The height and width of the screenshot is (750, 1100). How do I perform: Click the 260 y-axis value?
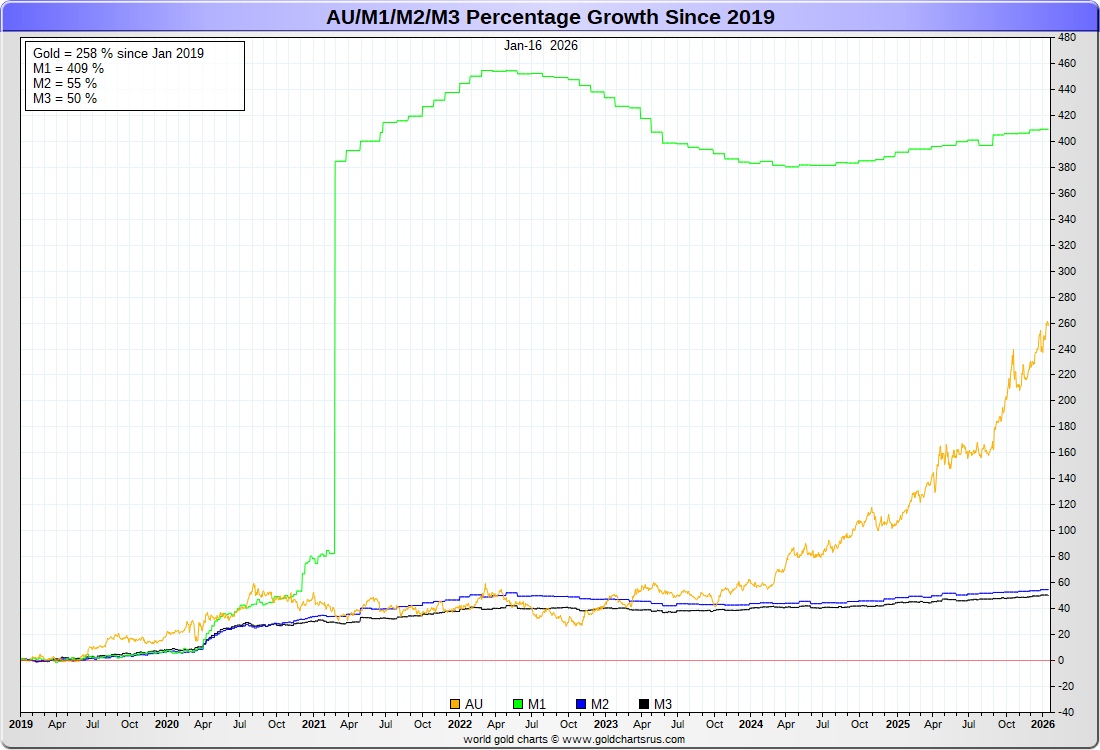[1067, 323]
